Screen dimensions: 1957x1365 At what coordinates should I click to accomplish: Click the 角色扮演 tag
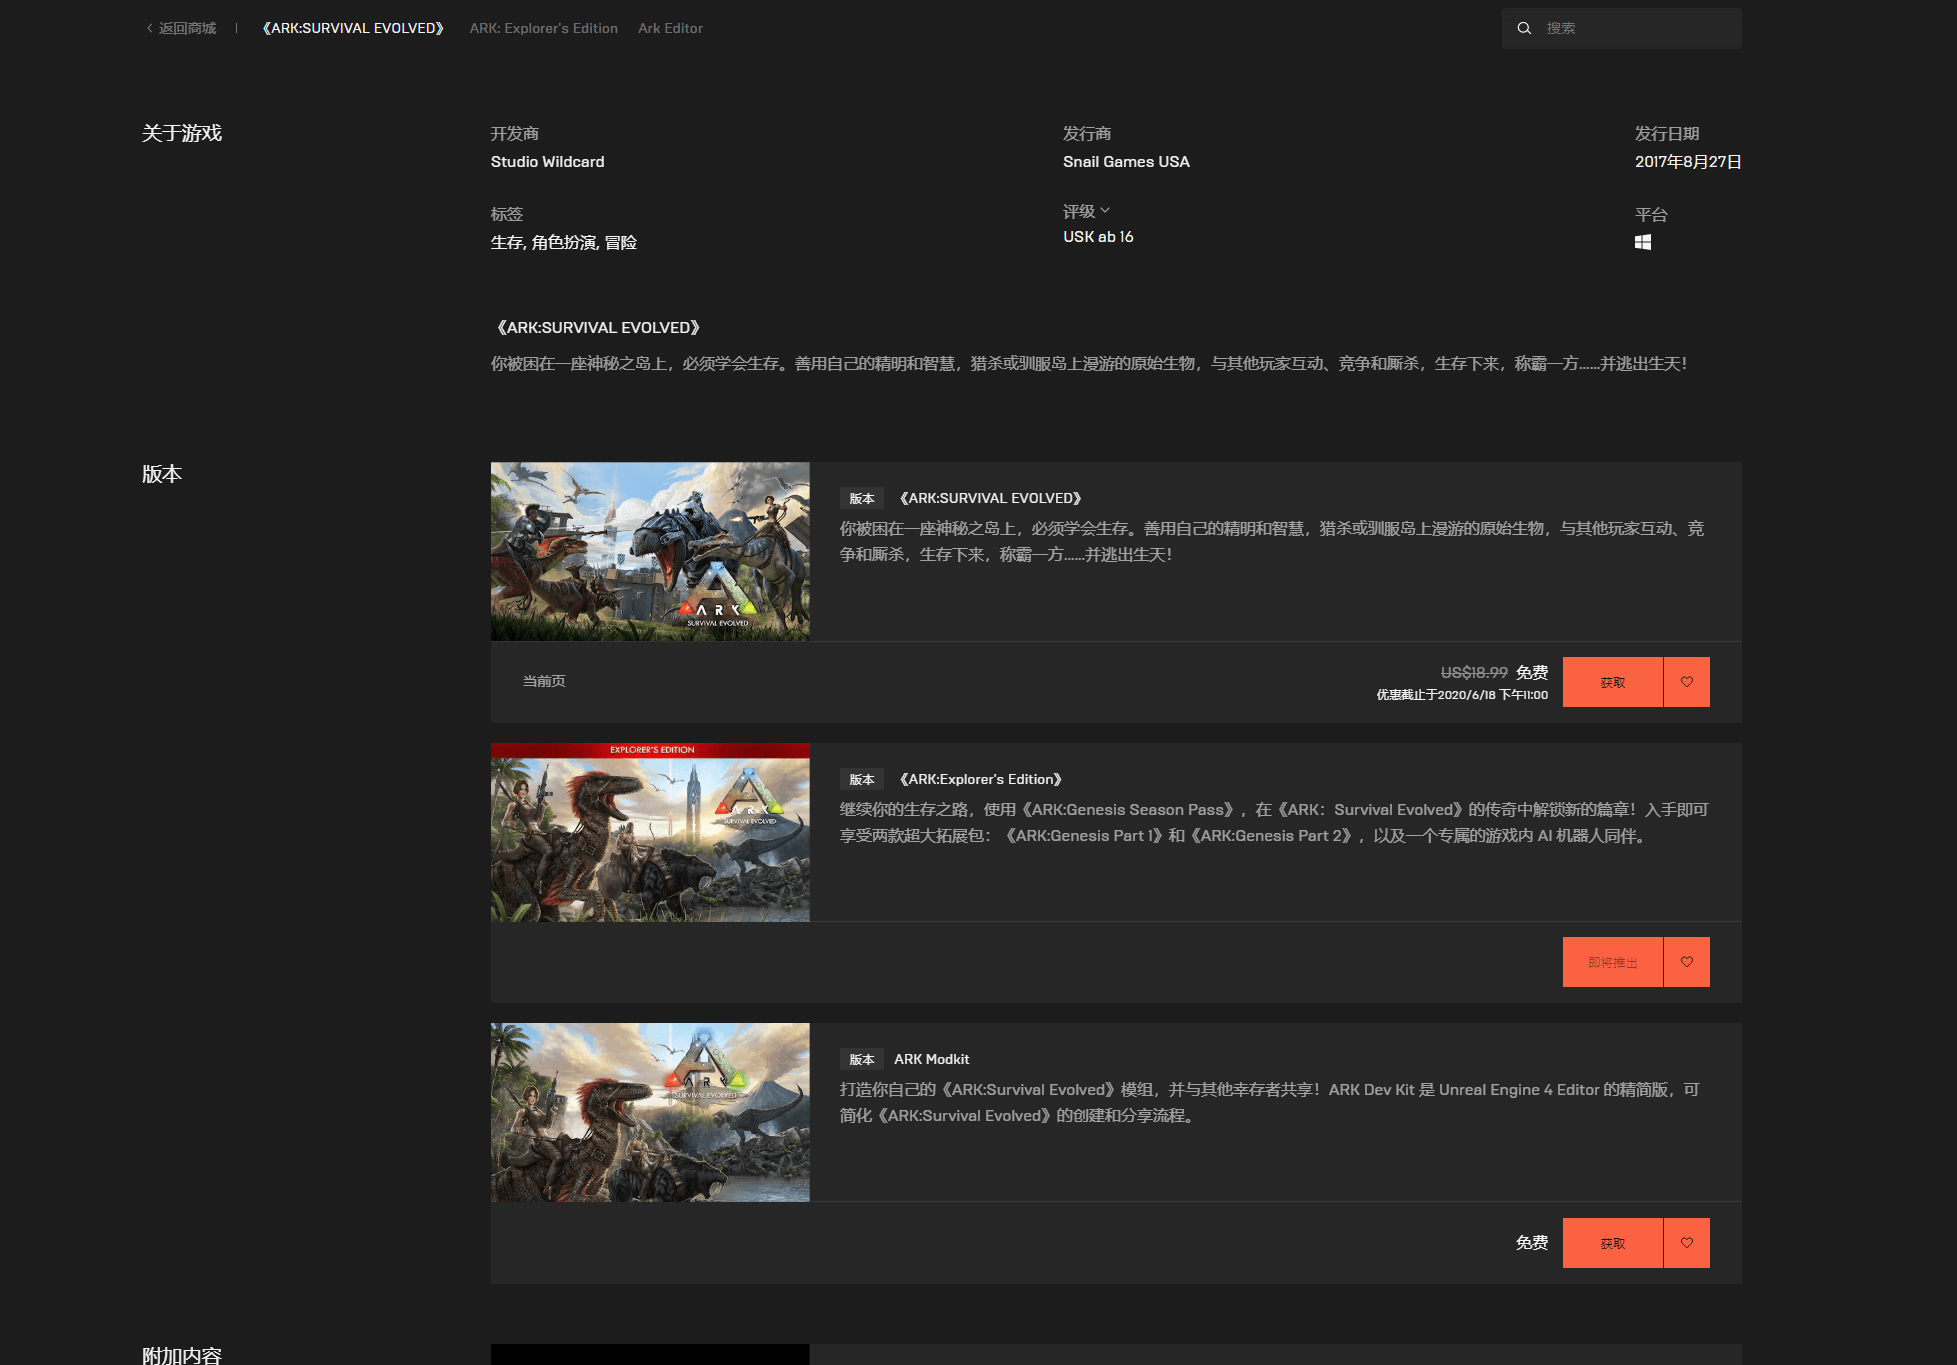tap(564, 242)
